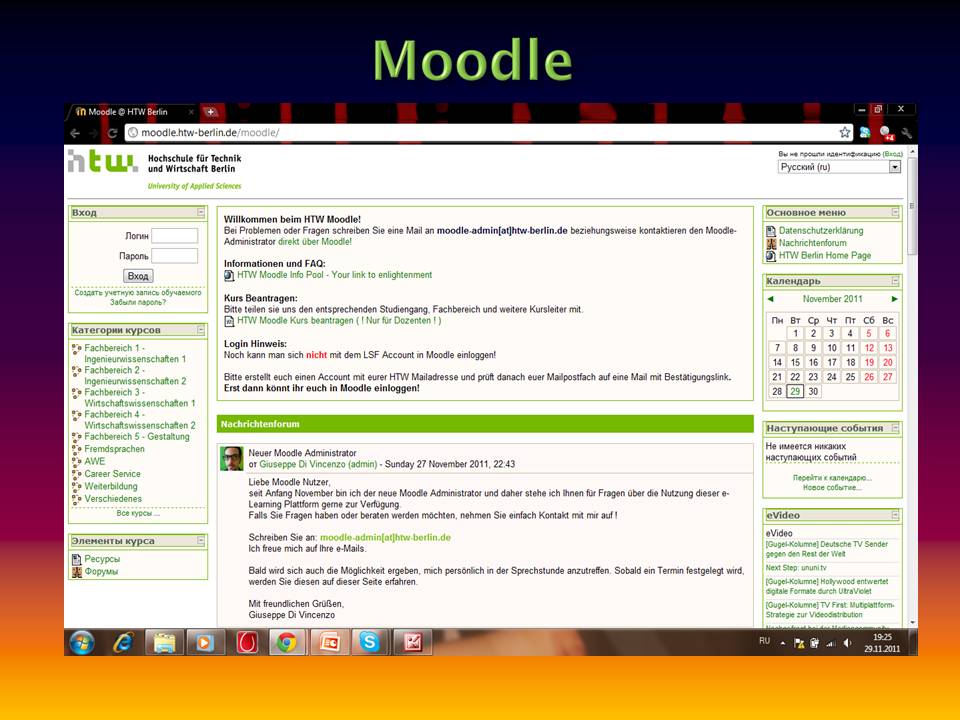960x720 pixels.
Task: Reload the page with the refresh icon
Action: click(x=112, y=133)
